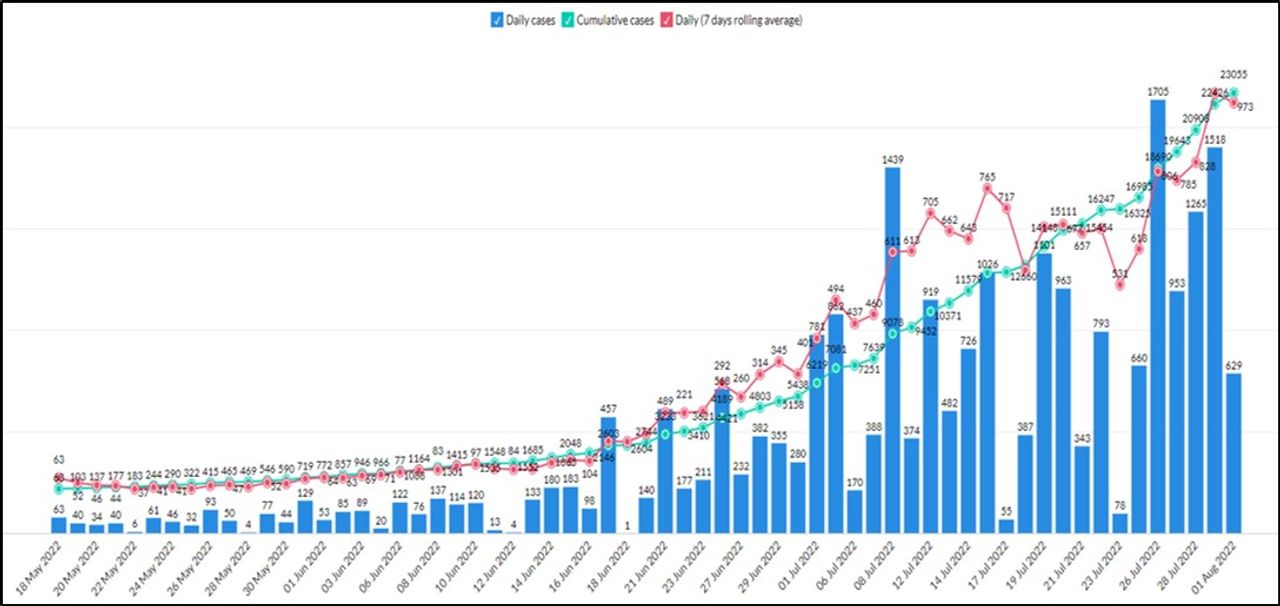Click the rolling average point labeled 531
This screenshot has width=1280, height=606.
[1120, 285]
